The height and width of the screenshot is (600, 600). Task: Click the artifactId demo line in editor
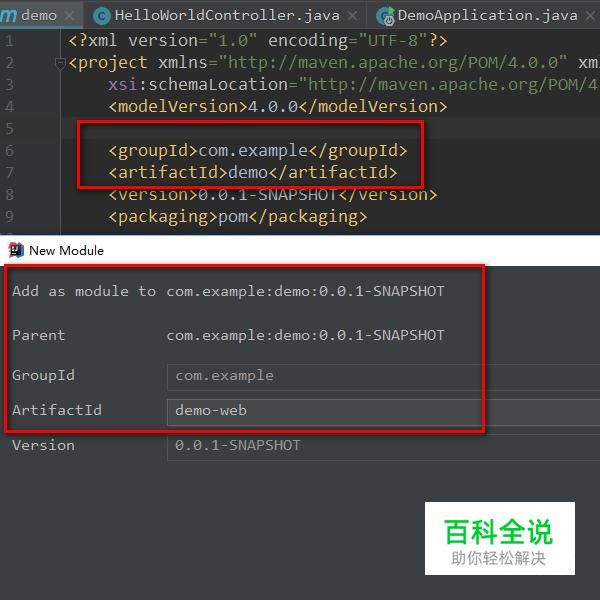coord(253,172)
